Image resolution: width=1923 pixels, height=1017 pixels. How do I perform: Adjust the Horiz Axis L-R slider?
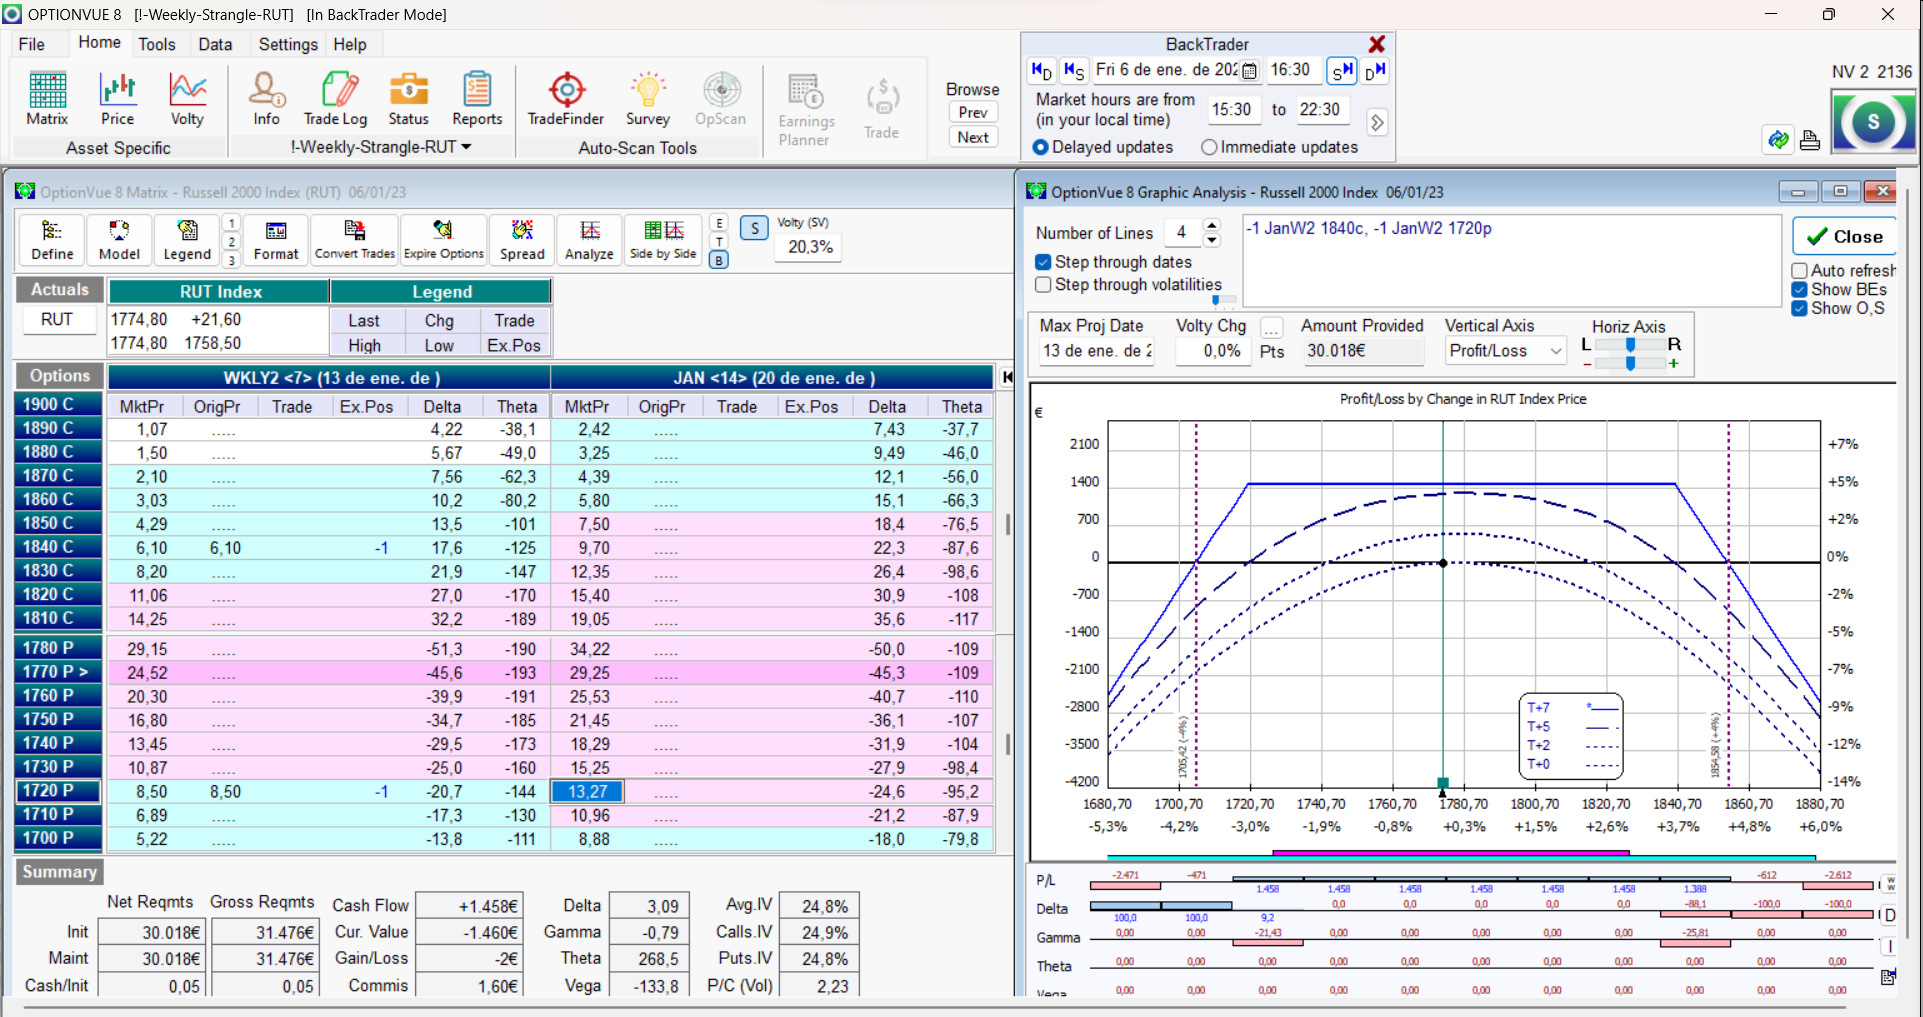(1630, 345)
